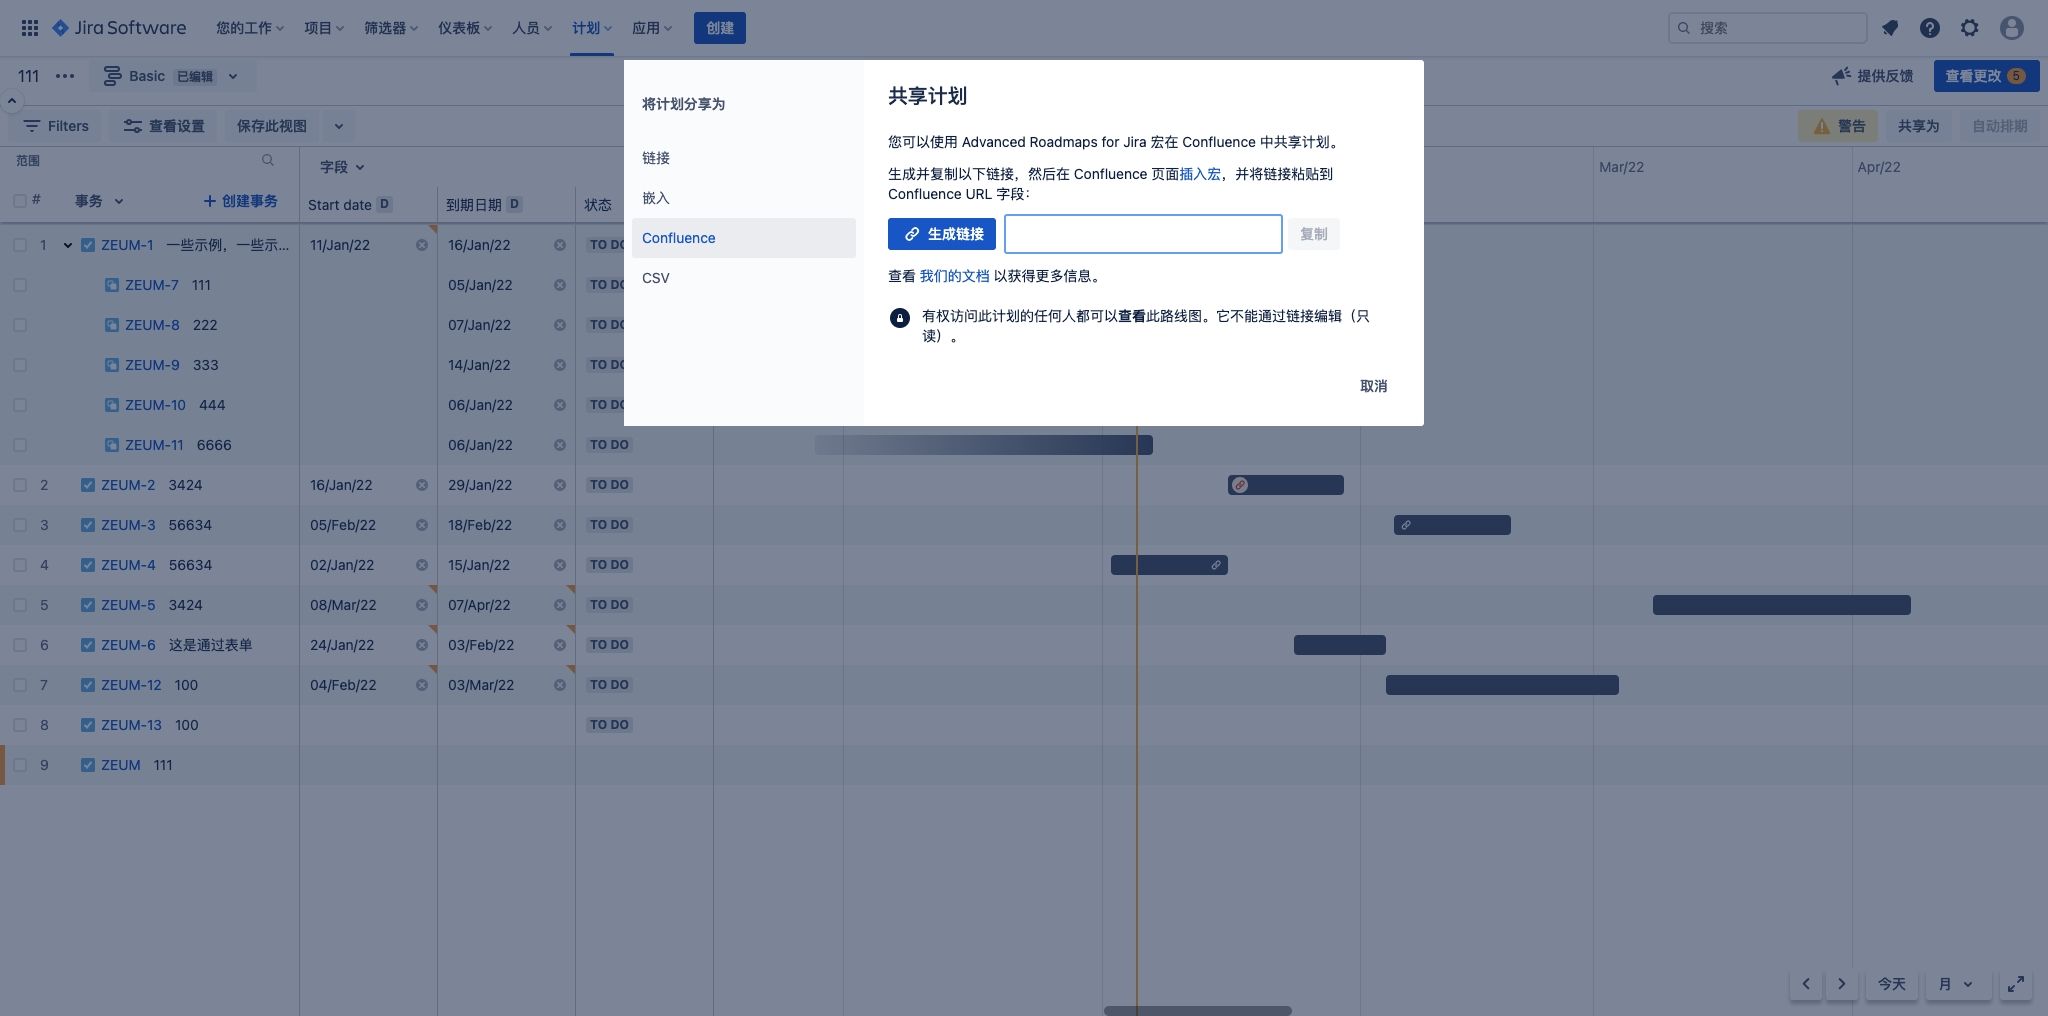Check the box for last row ZEUM 111
The width and height of the screenshot is (2048, 1016).
point(20,765)
